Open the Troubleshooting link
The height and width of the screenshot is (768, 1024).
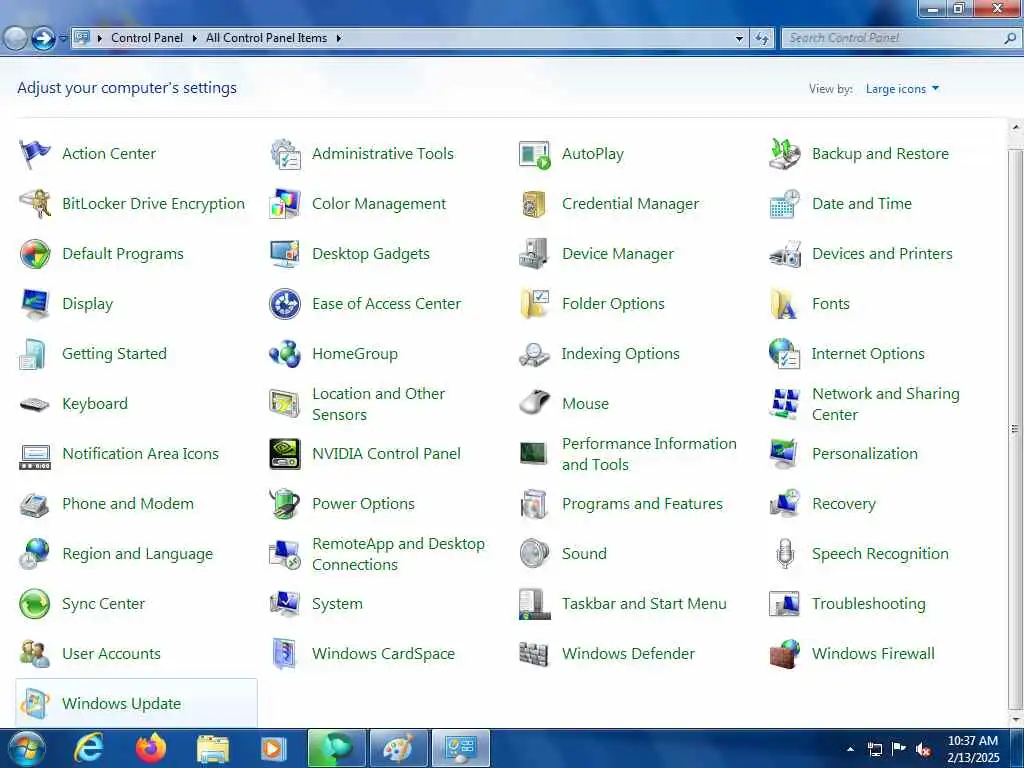[x=869, y=604]
